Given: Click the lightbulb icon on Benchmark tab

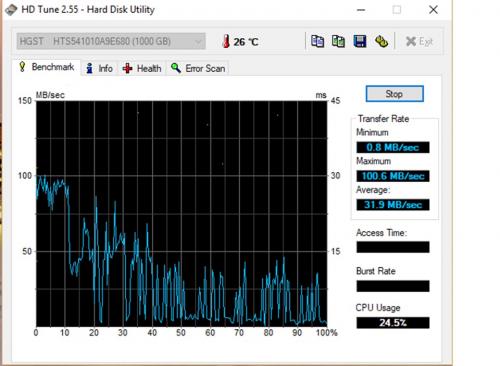Looking at the screenshot, I should coord(22,67).
